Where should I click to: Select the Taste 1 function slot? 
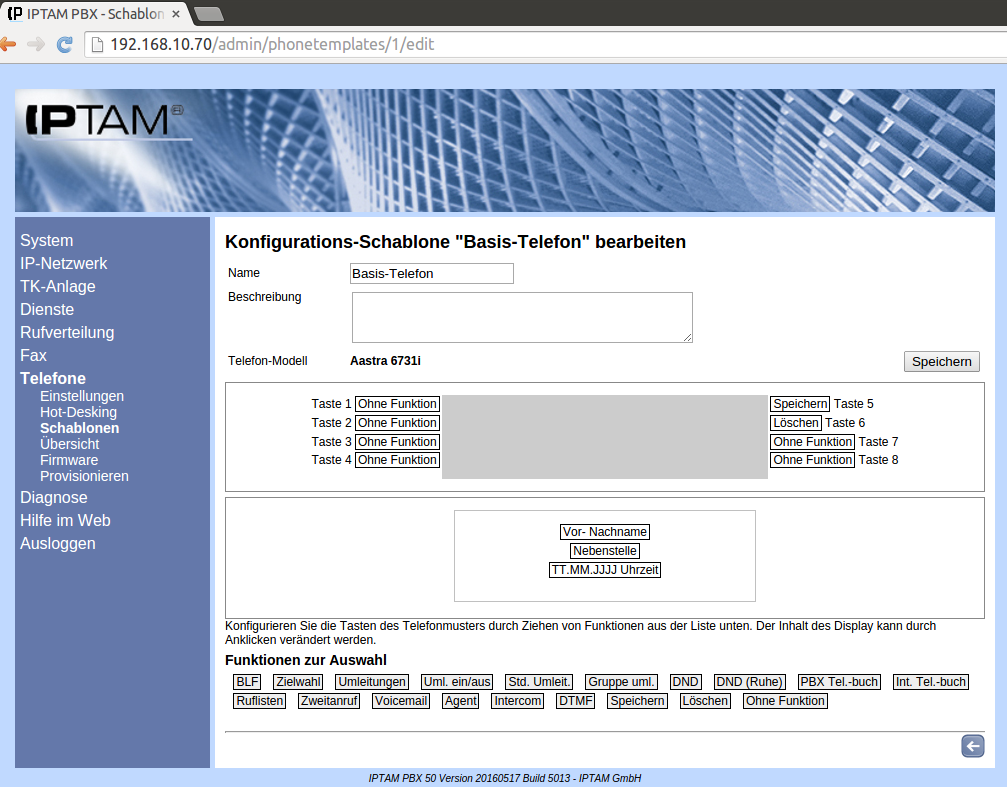(x=397, y=404)
